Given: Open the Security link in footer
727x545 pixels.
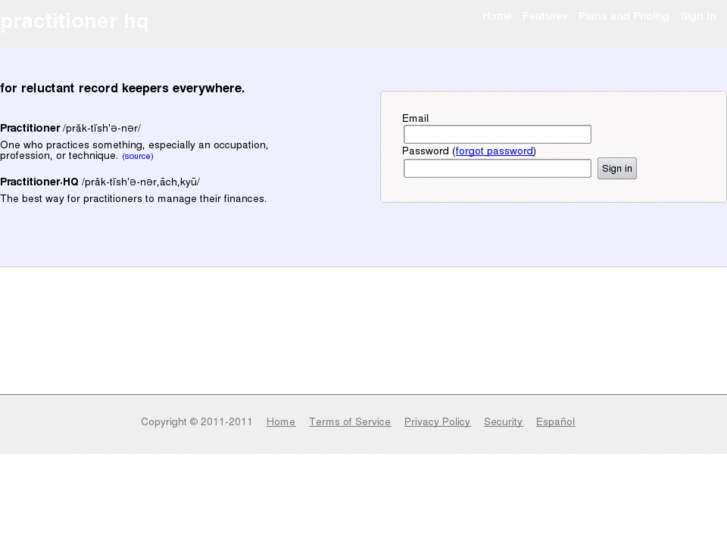Looking at the screenshot, I should [503, 422].
